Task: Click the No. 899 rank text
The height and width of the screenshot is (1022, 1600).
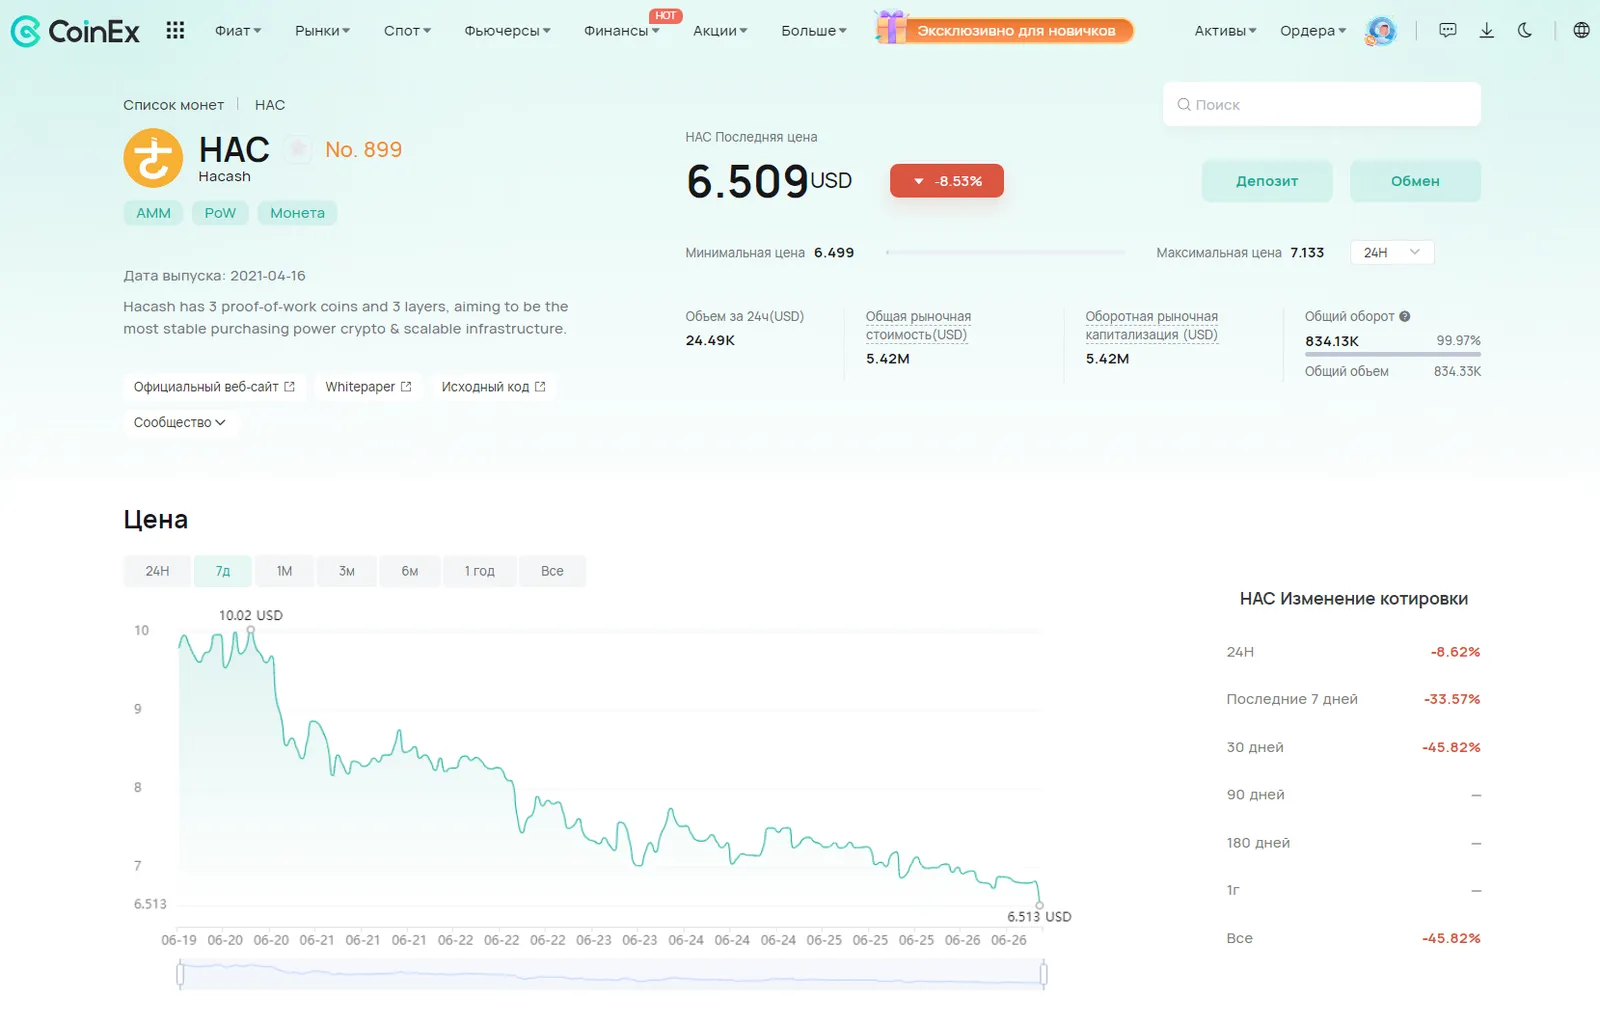Action: tap(364, 150)
